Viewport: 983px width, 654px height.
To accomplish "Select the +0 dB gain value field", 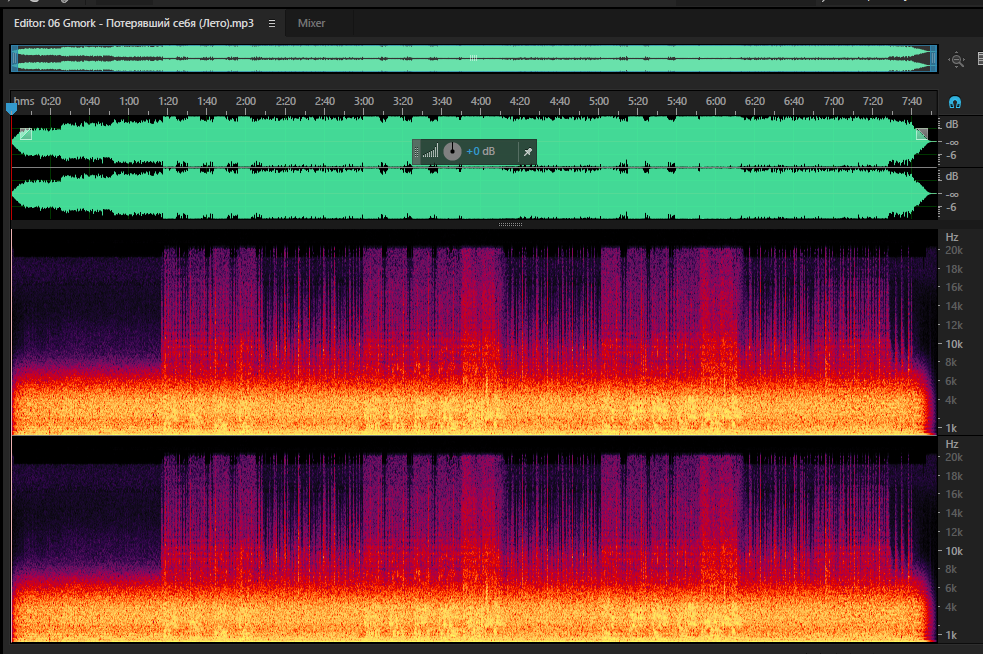I will pyautogui.click(x=481, y=151).
